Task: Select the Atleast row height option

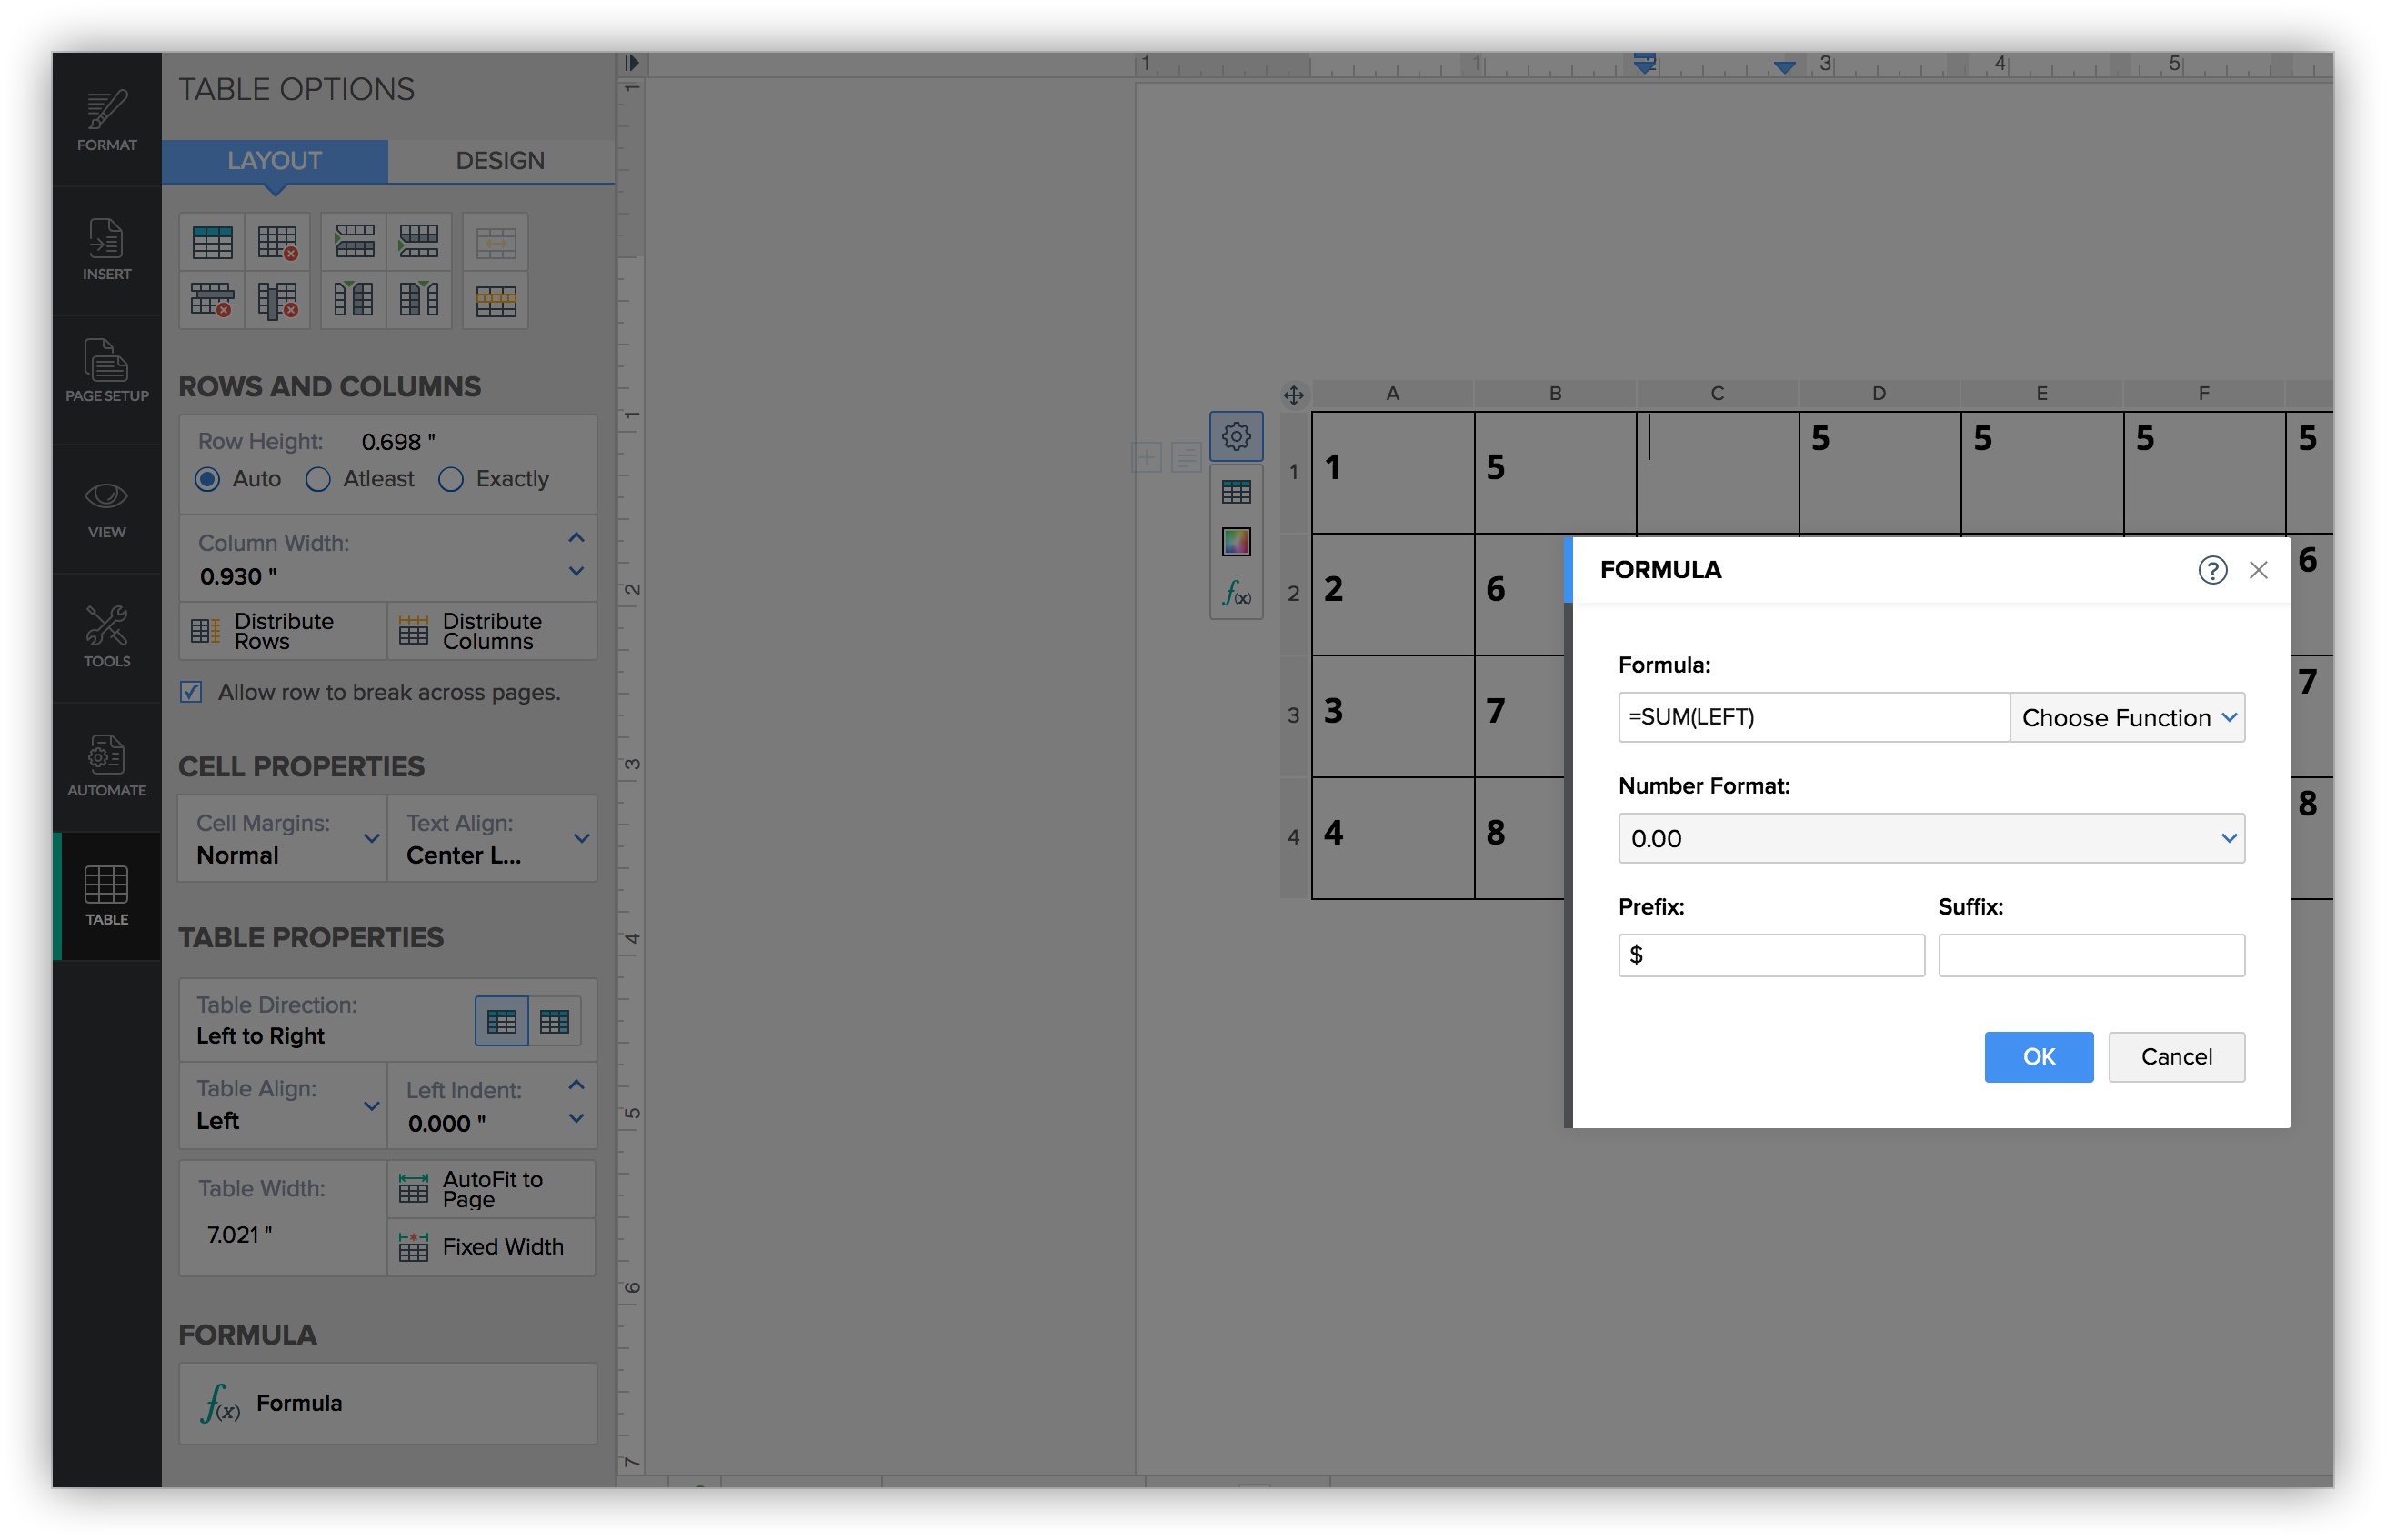Action: (318, 479)
